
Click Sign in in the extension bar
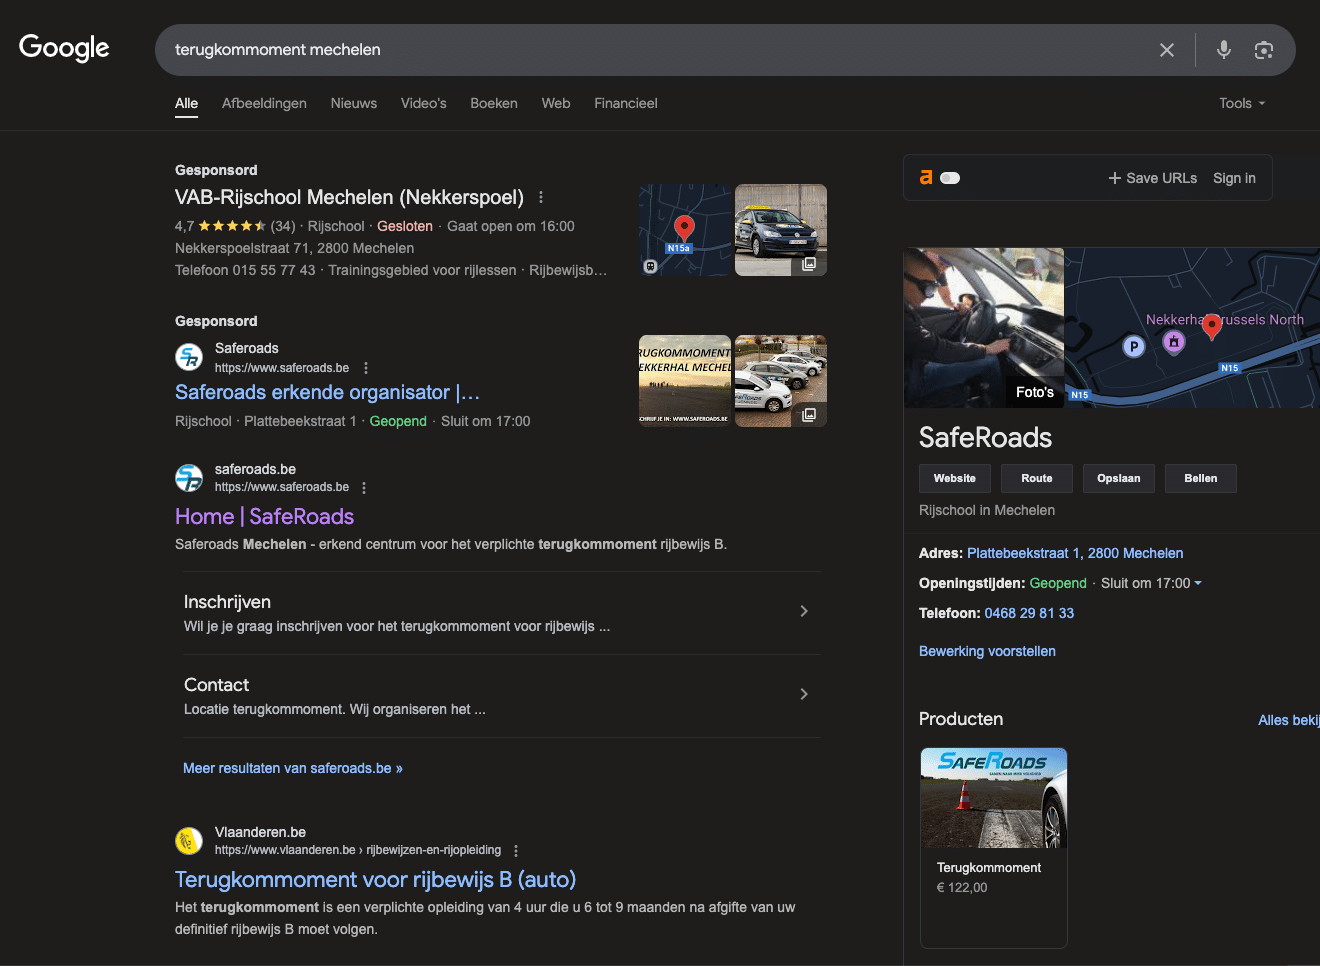1234,178
